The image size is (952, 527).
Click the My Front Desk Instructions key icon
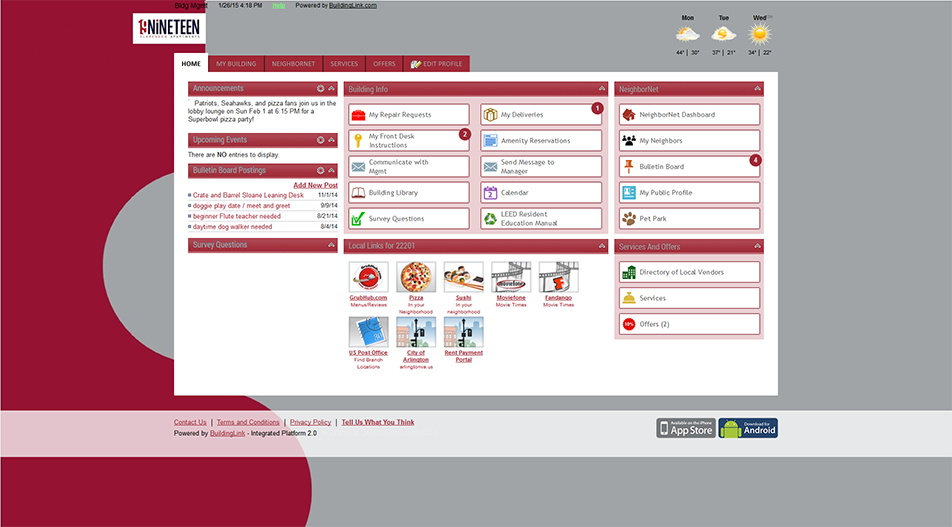click(358, 141)
